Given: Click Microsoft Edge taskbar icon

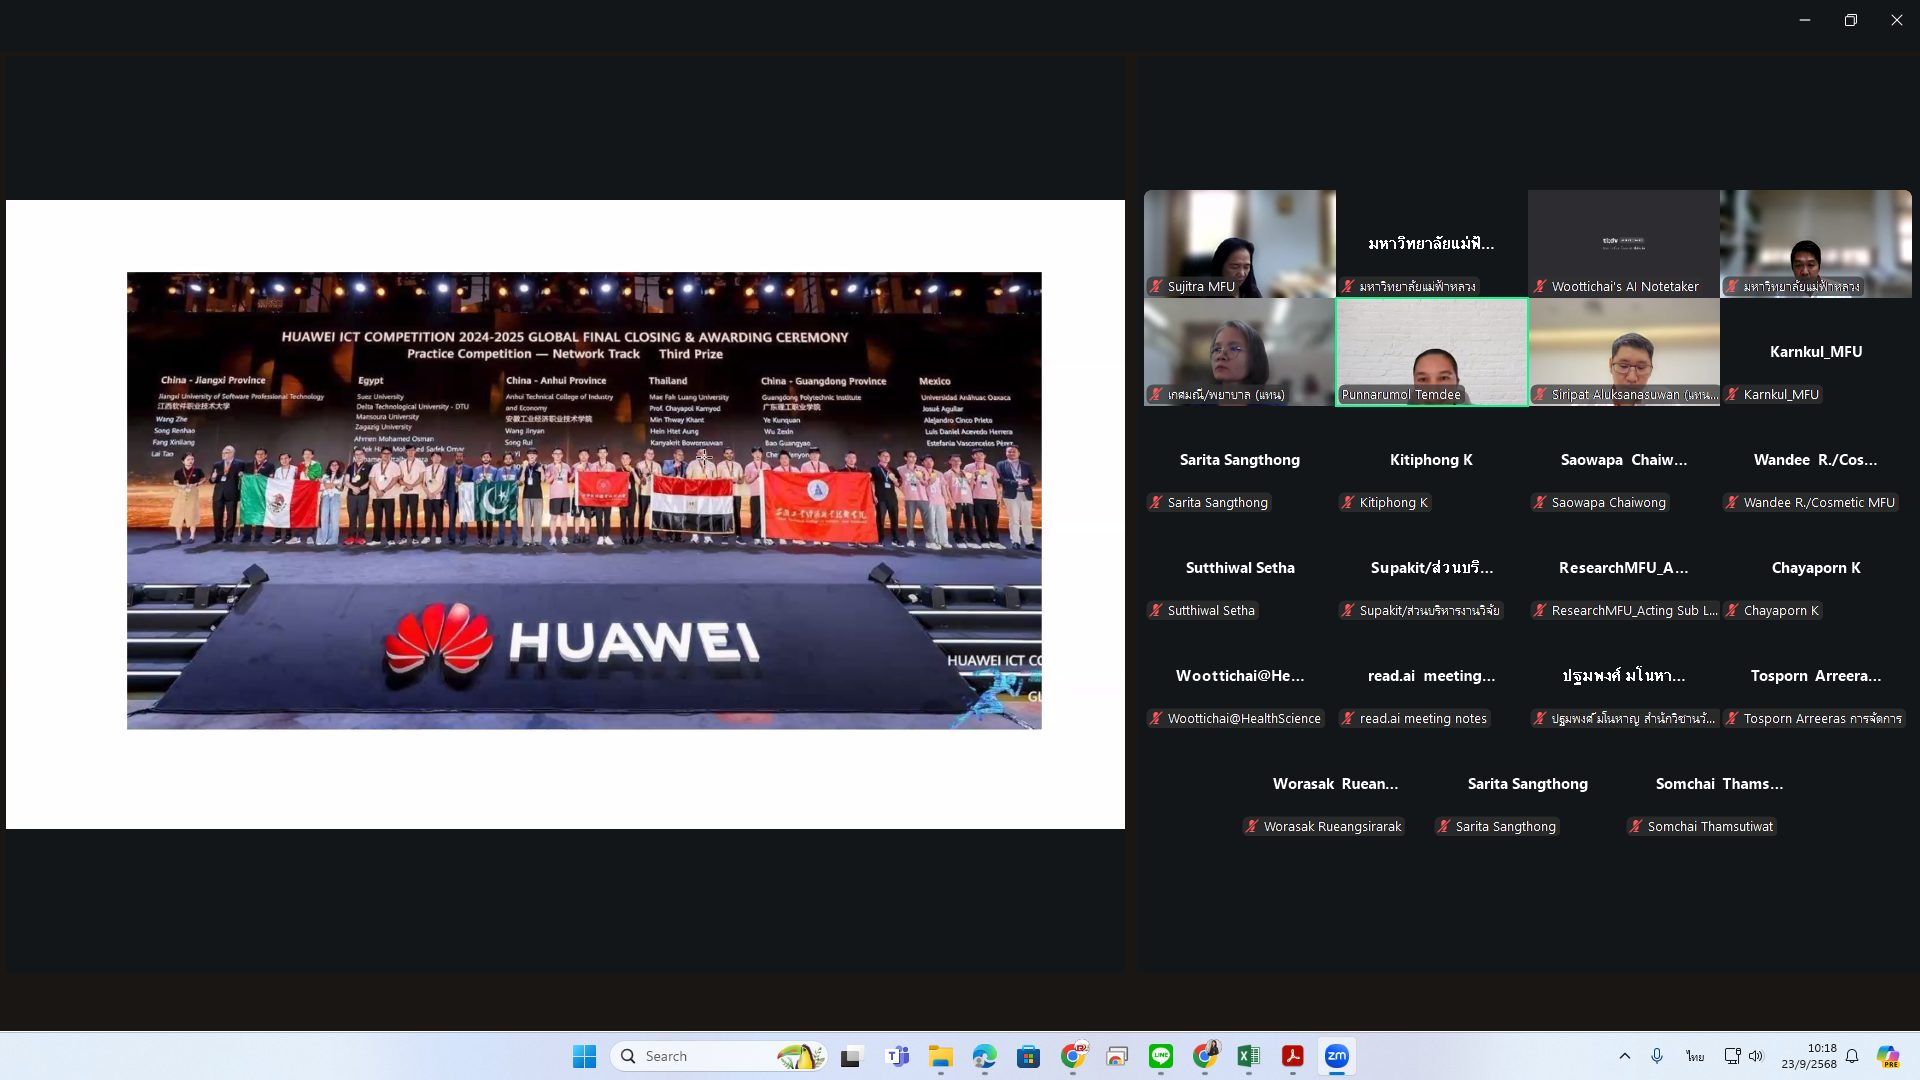Looking at the screenshot, I should tap(984, 1056).
